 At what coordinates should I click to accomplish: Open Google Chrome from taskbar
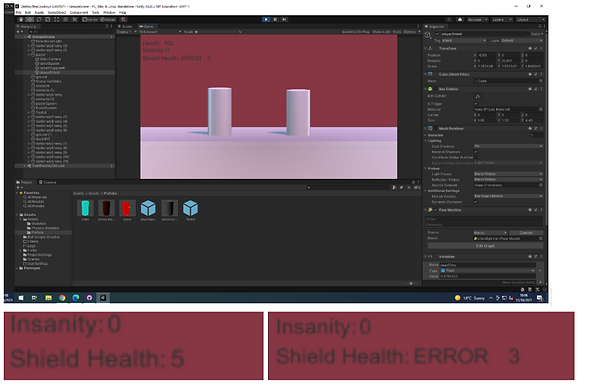click(62, 298)
